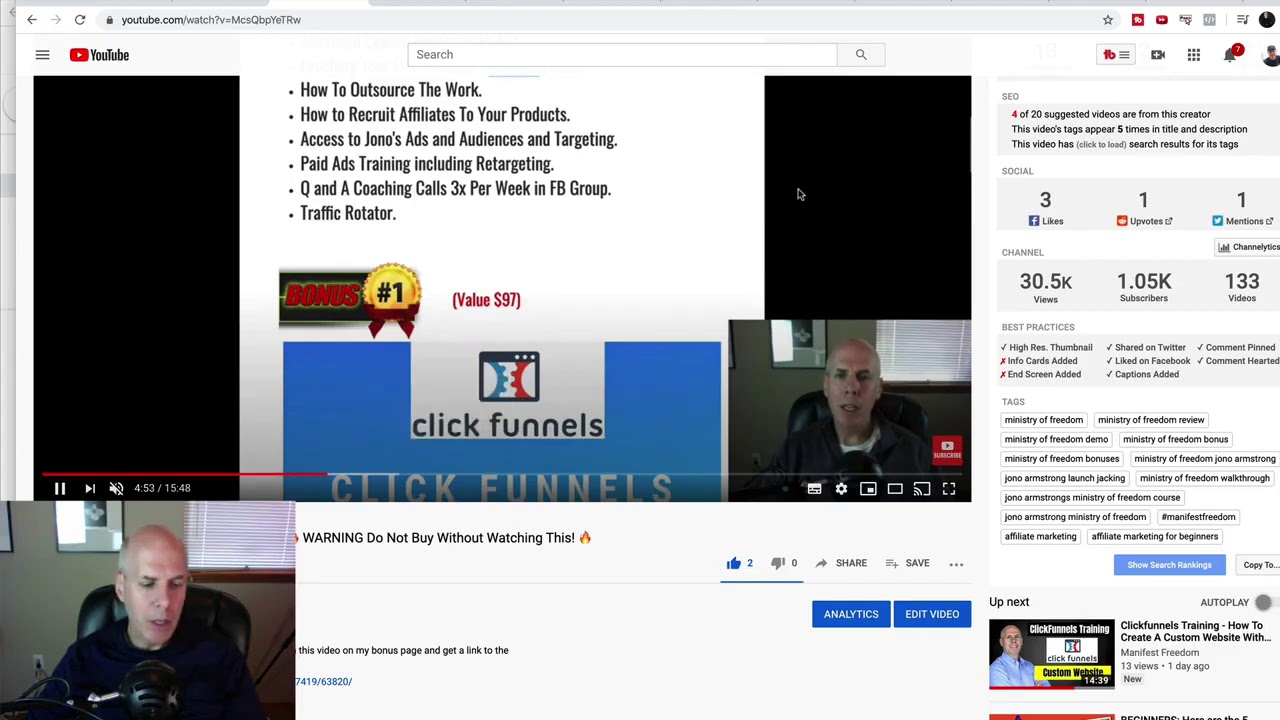1280x720 pixels.
Task: Click the ANALYTICS button
Action: [851, 614]
